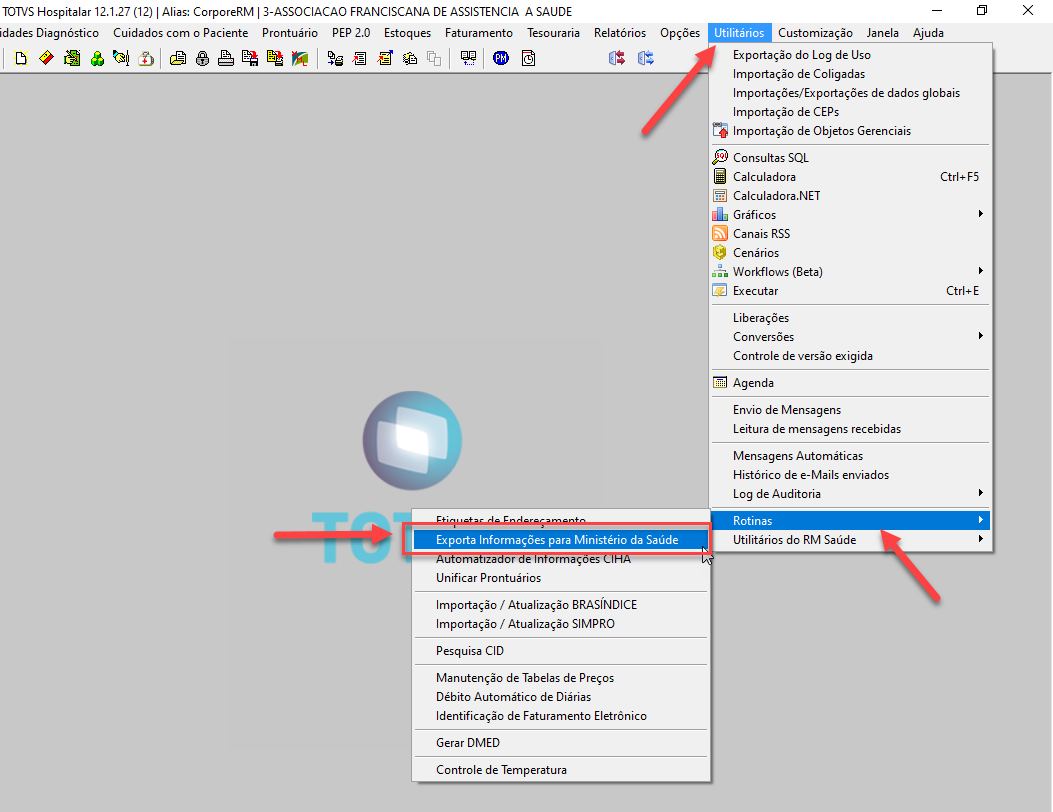Click the printer toolbar icon
The image size is (1053, 812).
click(x=226, y=58)
